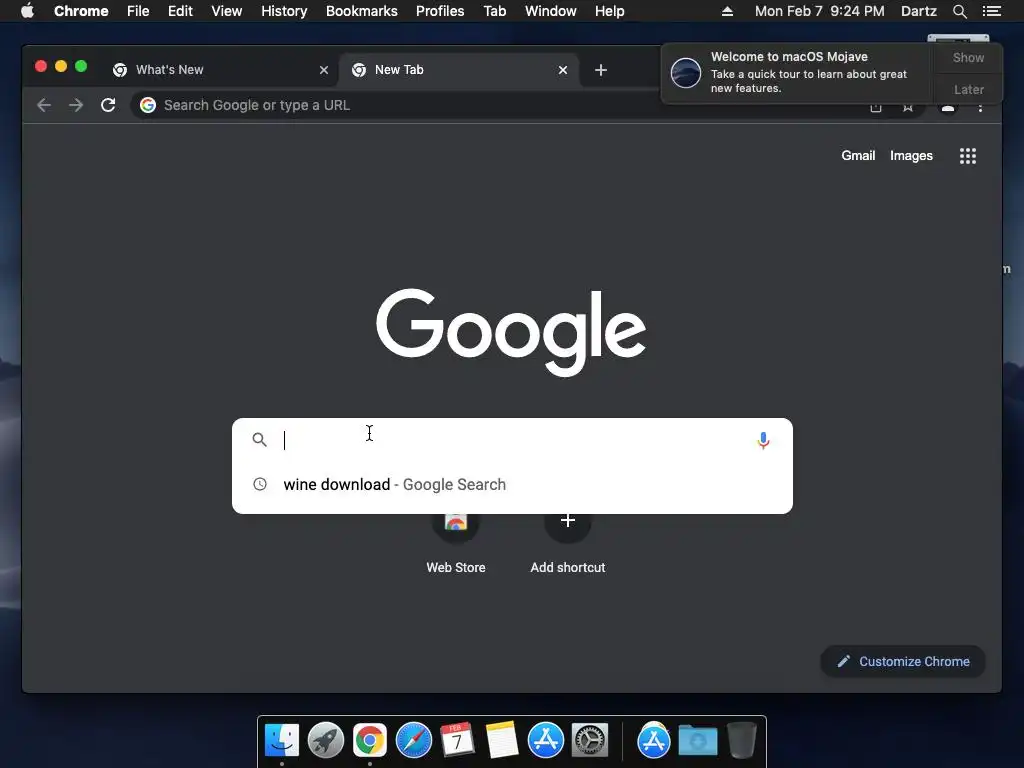Open the View menu

227,11
